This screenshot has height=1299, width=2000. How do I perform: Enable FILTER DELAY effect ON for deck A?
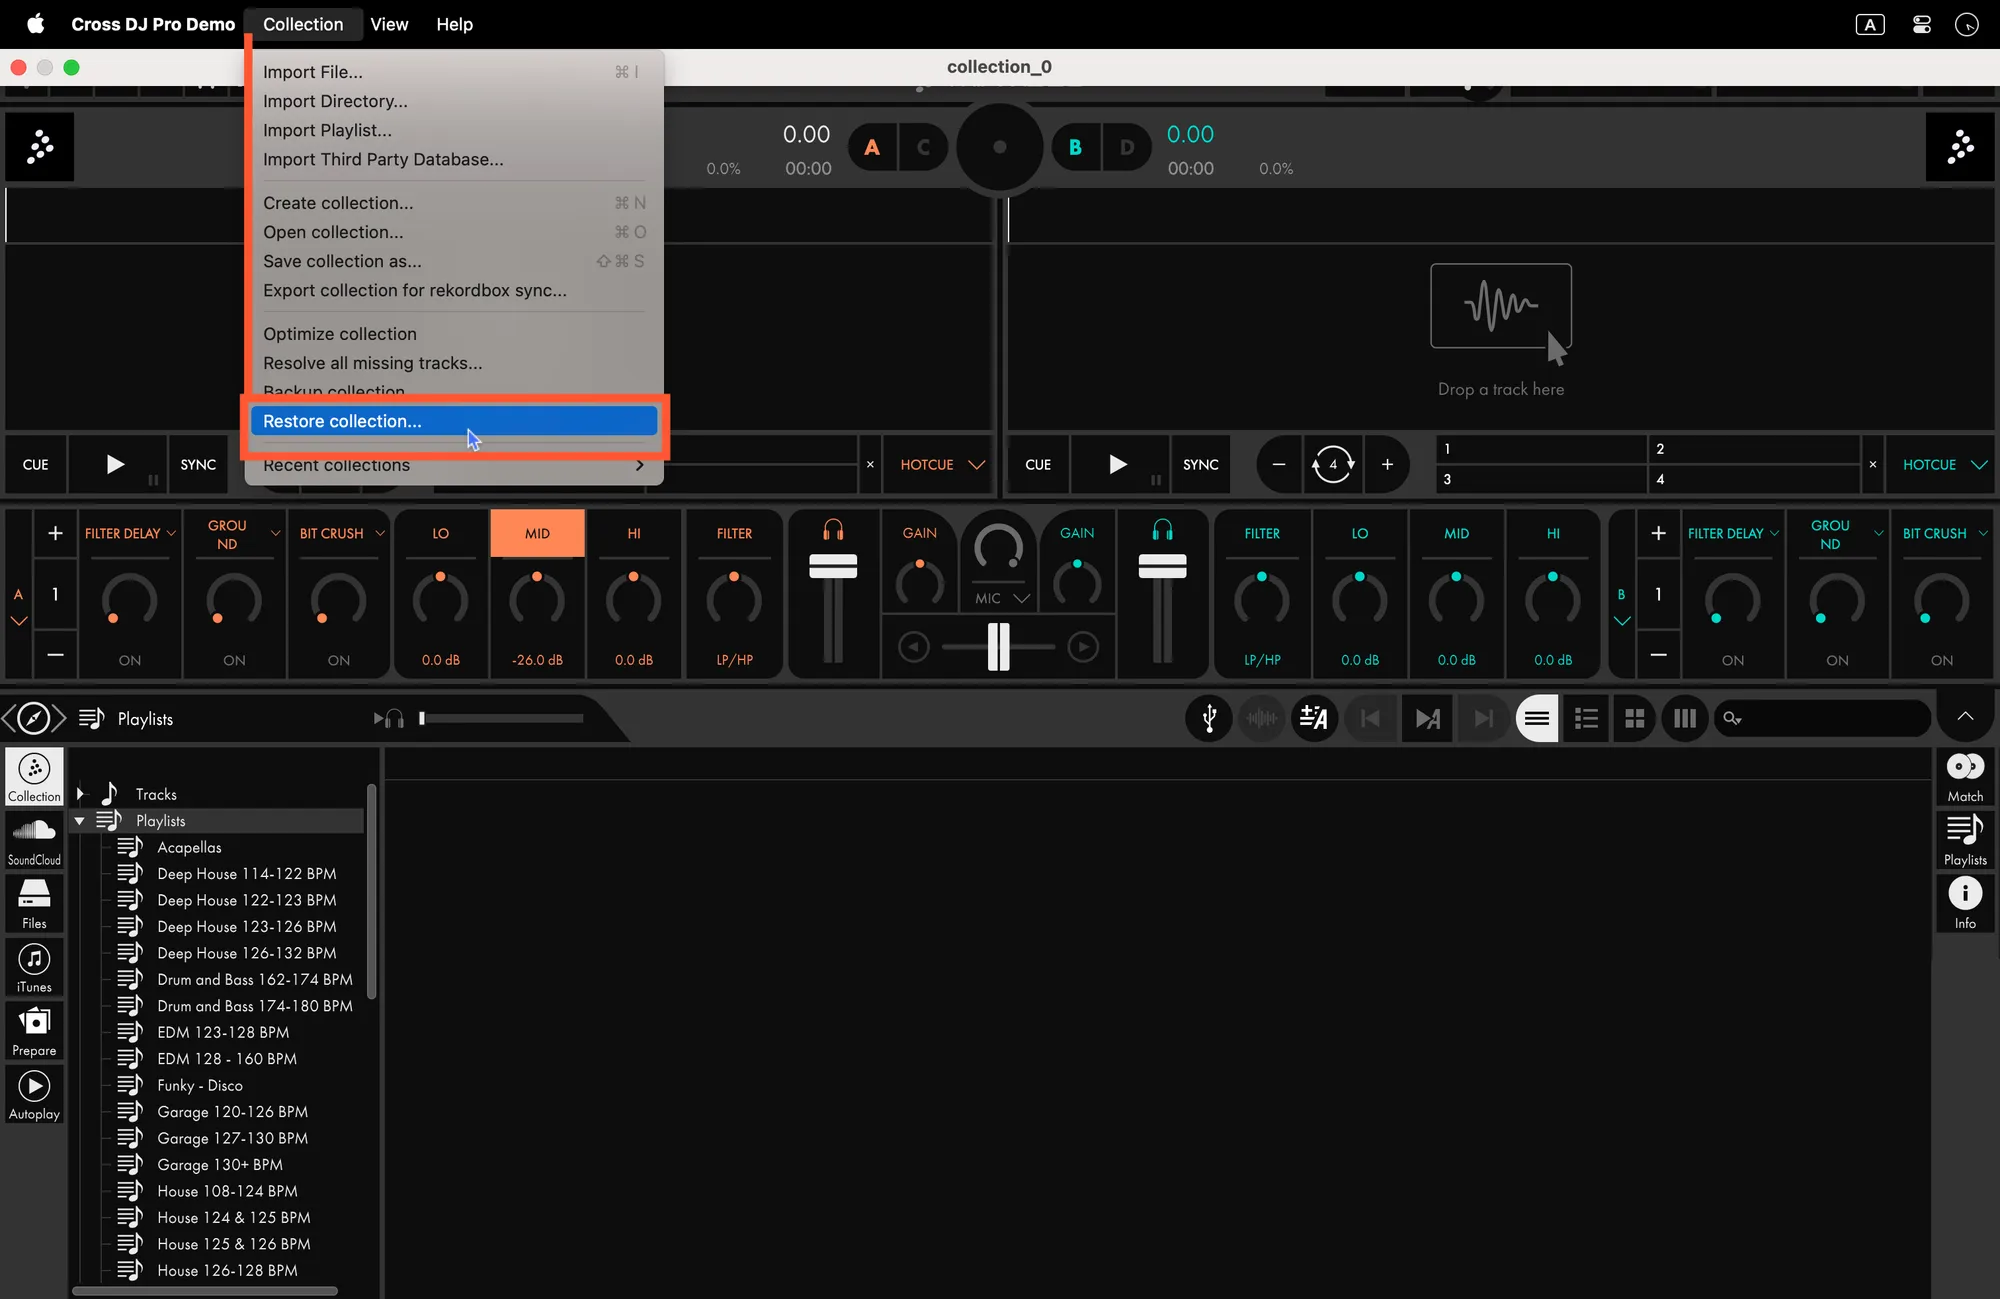coord(130,660)
